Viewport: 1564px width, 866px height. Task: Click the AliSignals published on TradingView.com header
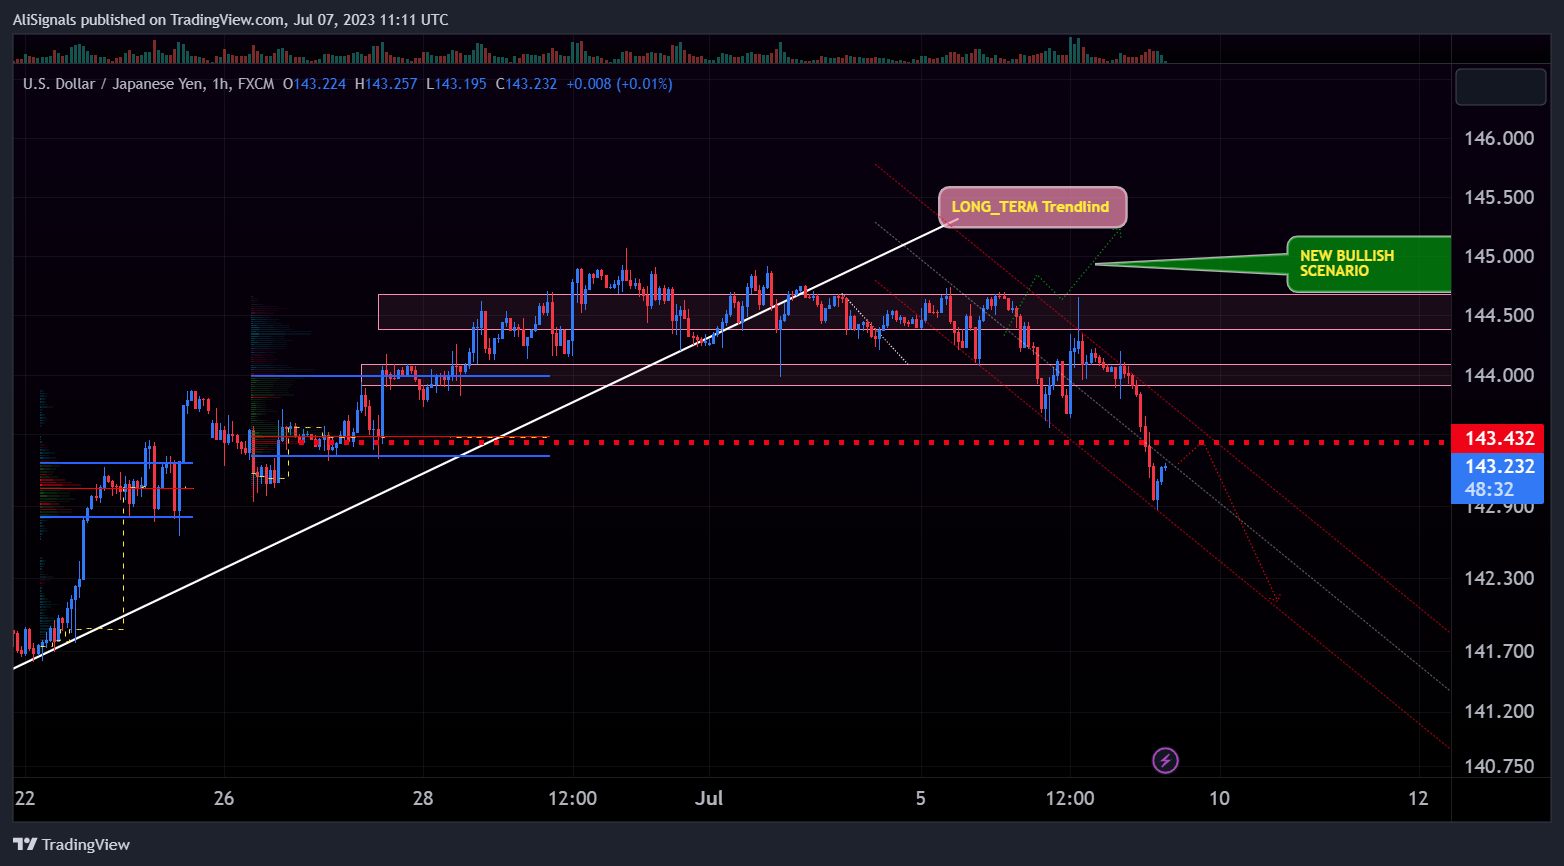tap(231, 20)
